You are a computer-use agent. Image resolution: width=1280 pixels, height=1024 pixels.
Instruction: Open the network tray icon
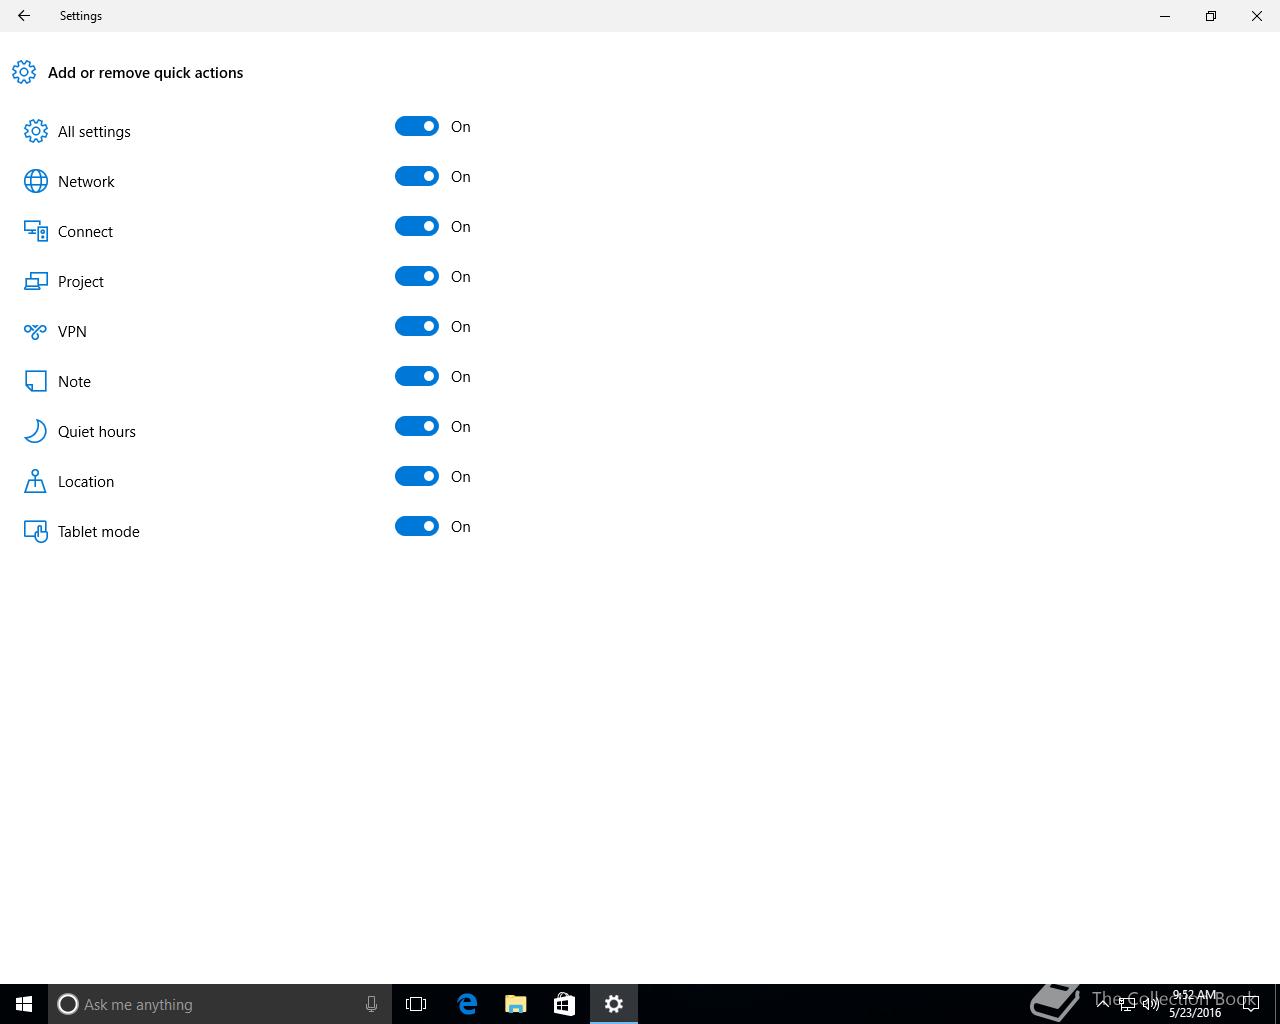[1127, 1004]
